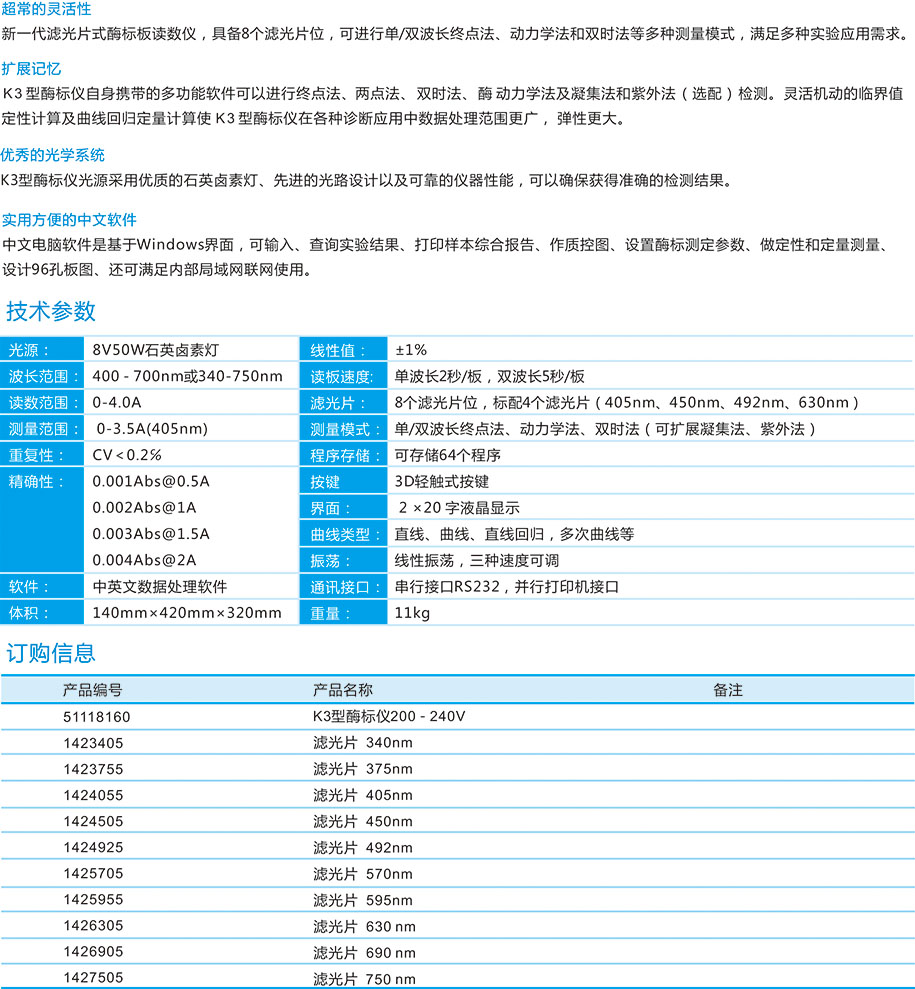Click 滤光片 690 nm product name

364,952
